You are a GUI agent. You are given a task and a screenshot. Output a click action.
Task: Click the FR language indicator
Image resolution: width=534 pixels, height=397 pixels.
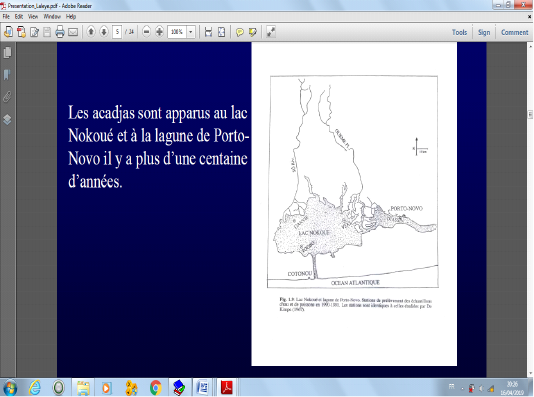(x=452, y=386)
